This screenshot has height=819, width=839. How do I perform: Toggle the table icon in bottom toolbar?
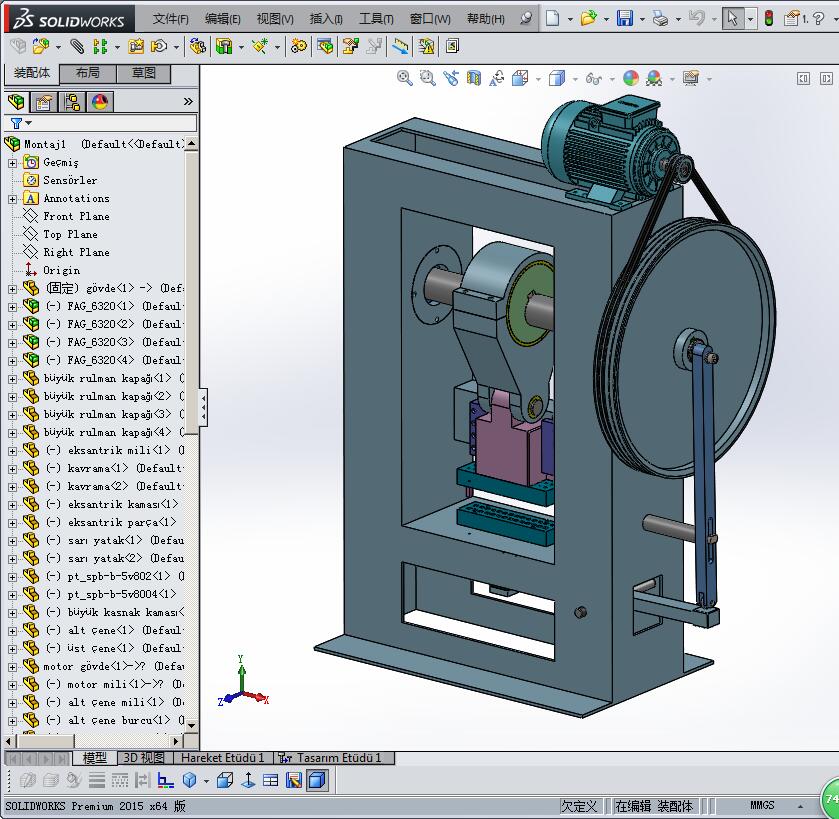(271, 780)
